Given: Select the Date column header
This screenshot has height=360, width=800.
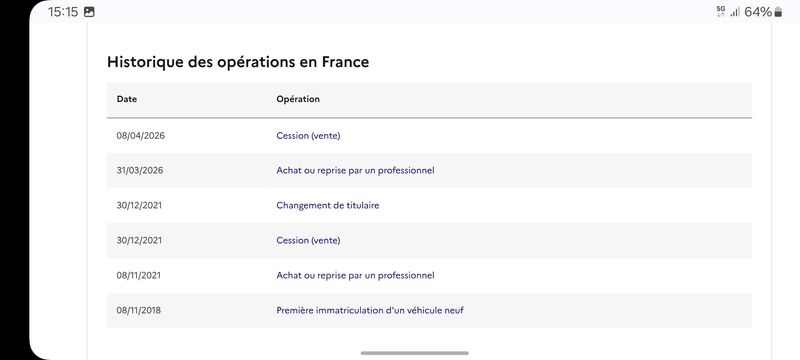Looking at the screenshot, I should (x=127, y=99).
